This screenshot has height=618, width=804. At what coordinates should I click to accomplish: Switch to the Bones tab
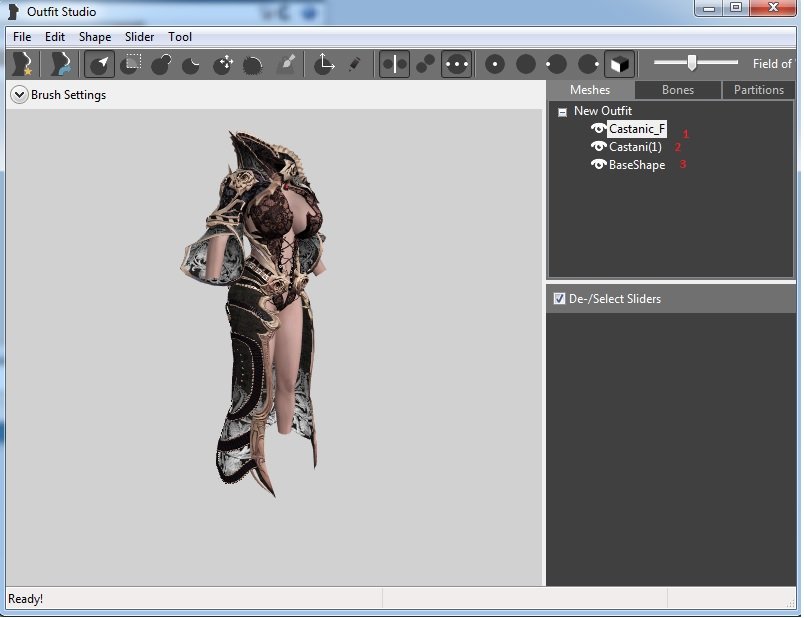point(677,90)
